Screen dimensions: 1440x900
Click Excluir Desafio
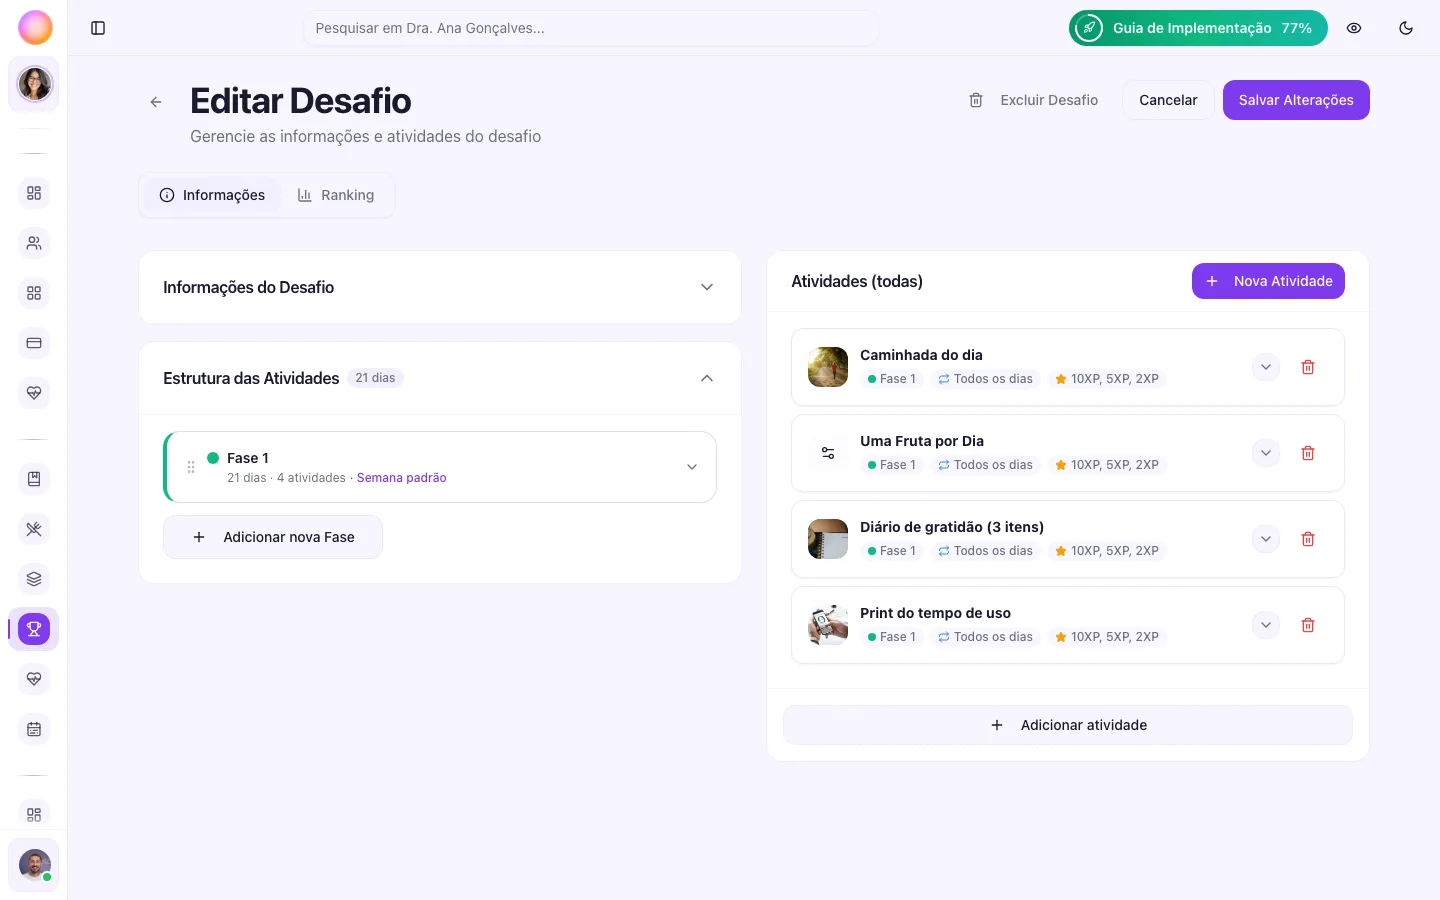click(1034, 100)
